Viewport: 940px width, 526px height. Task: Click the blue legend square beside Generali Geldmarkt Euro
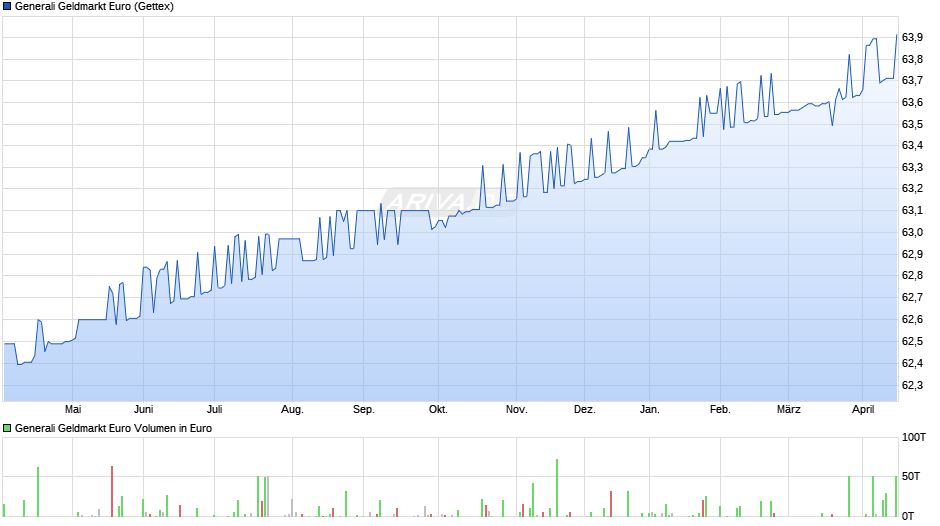click(7, 7)
